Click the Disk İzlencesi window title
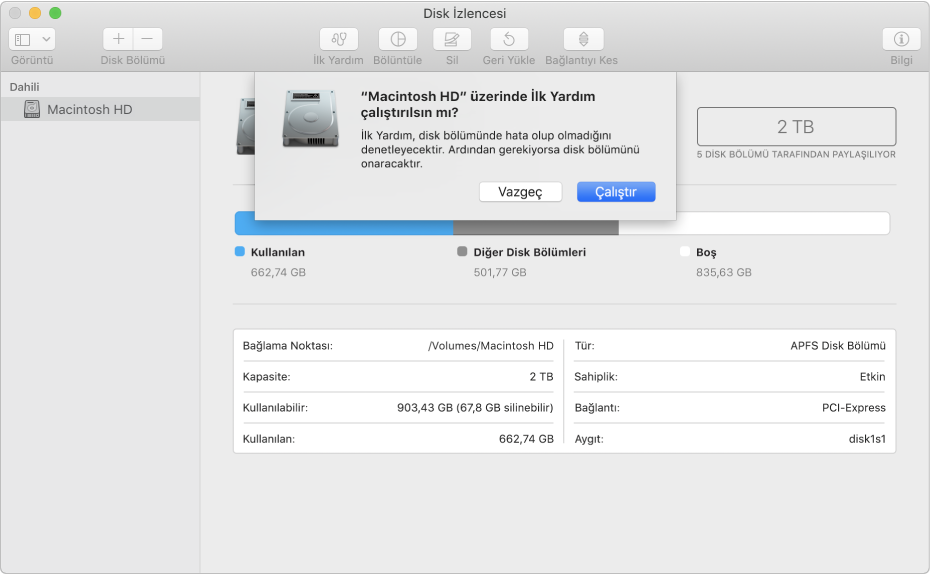 point(465,13)
